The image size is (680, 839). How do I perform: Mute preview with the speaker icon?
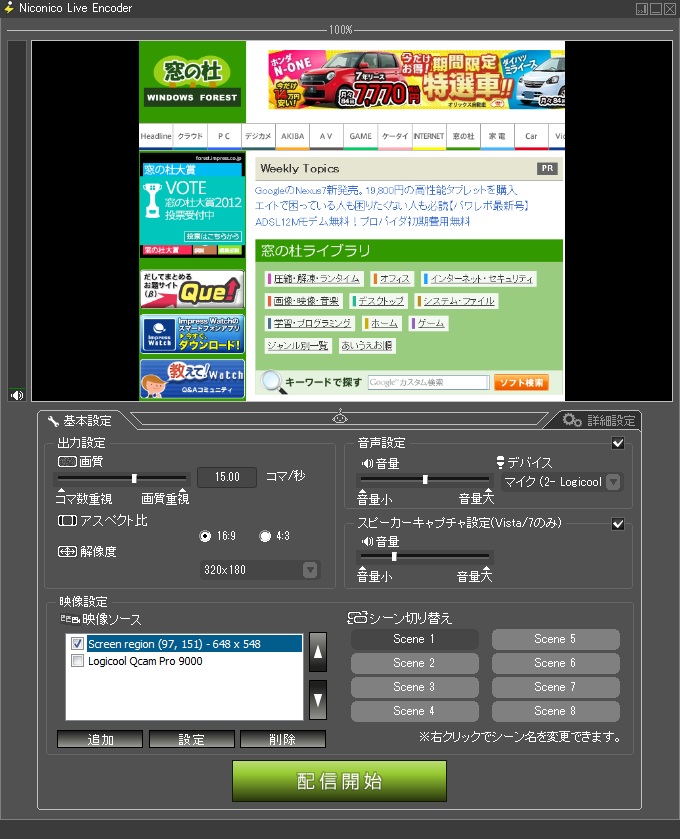point(17,395)
